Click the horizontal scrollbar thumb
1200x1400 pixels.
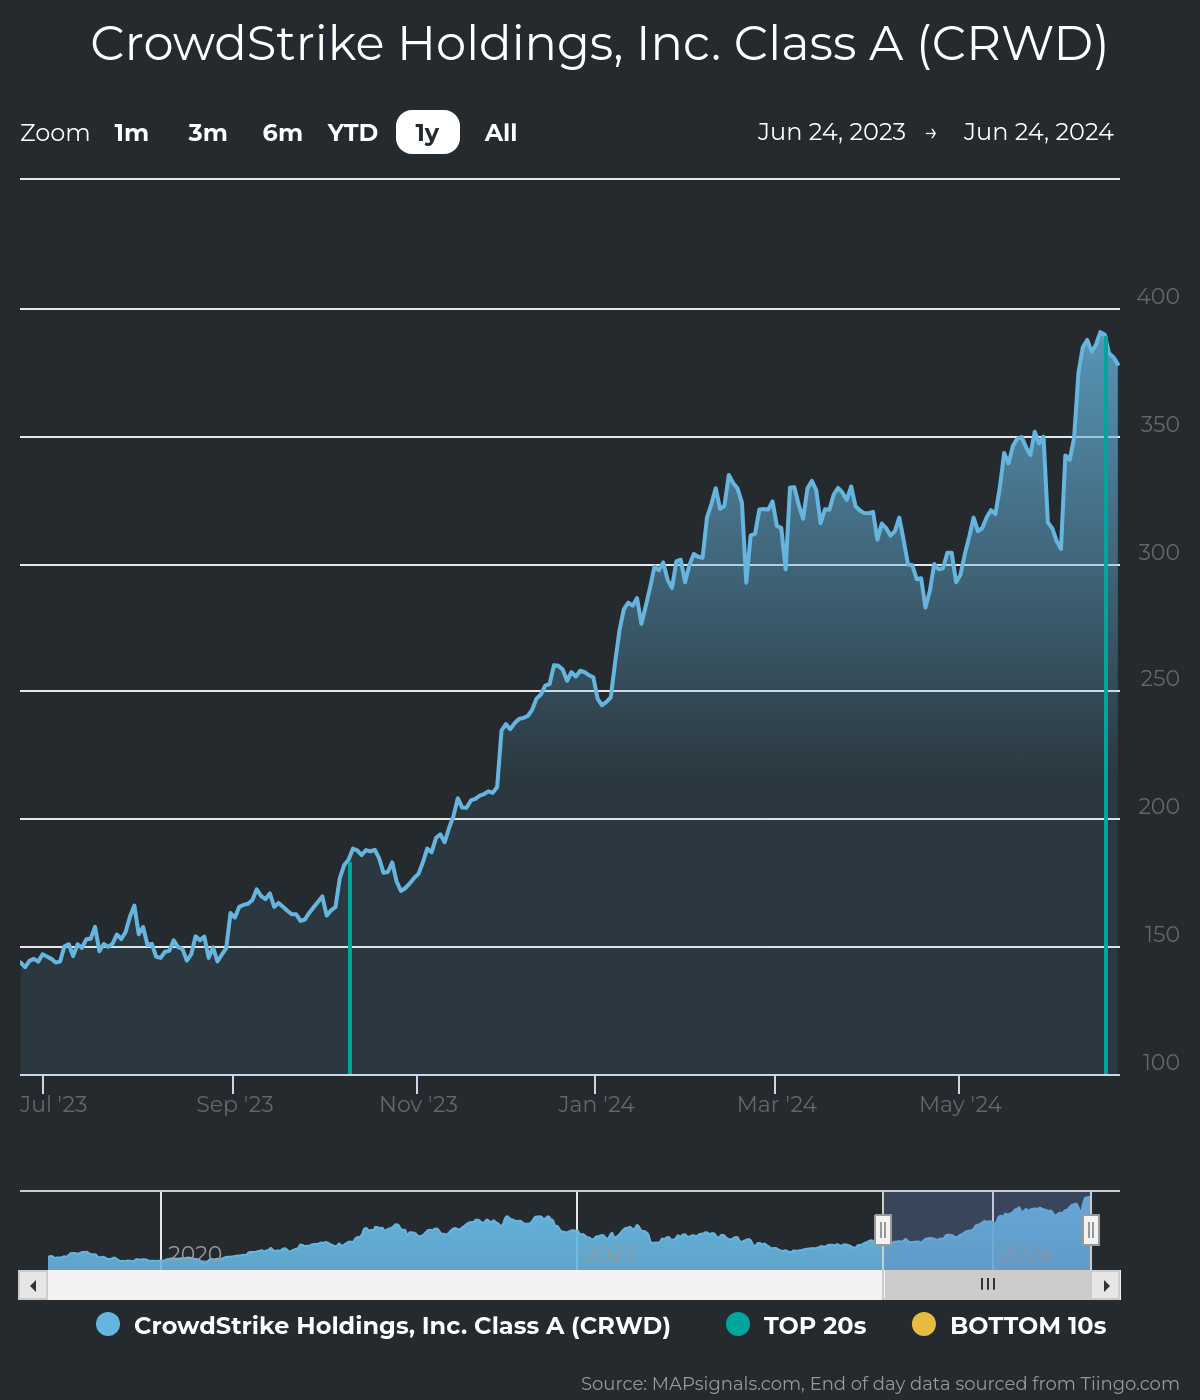click(x=987, y=1285)
